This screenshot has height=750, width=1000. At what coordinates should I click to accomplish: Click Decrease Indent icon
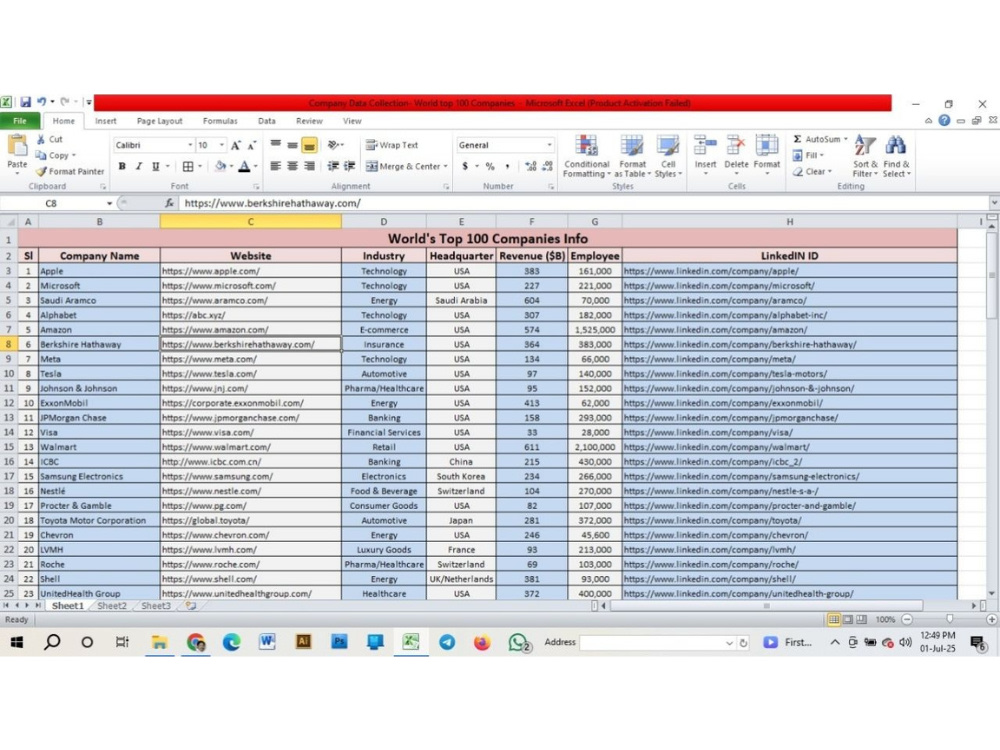333,166
